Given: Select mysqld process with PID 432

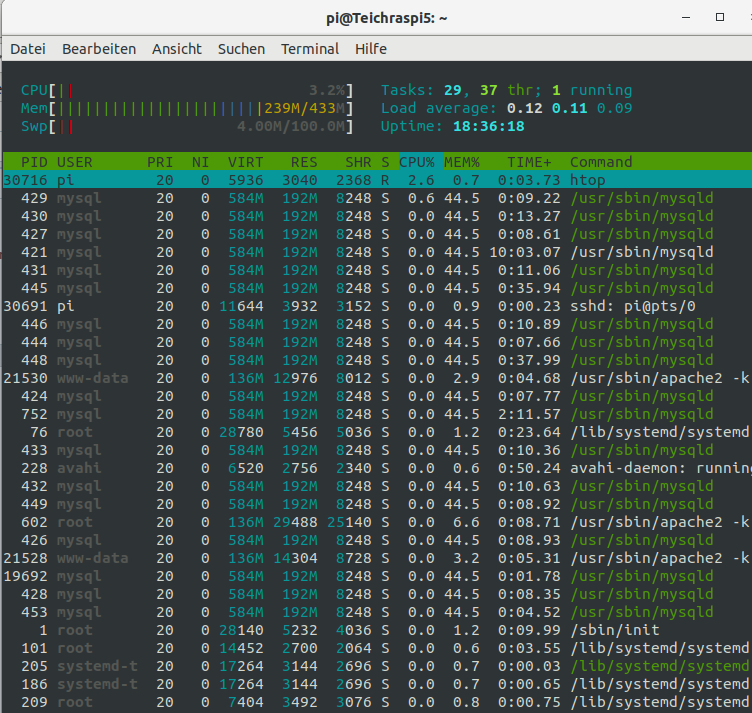Looking at the screenshot, I should pyautogui.click(x=377, y=486).
